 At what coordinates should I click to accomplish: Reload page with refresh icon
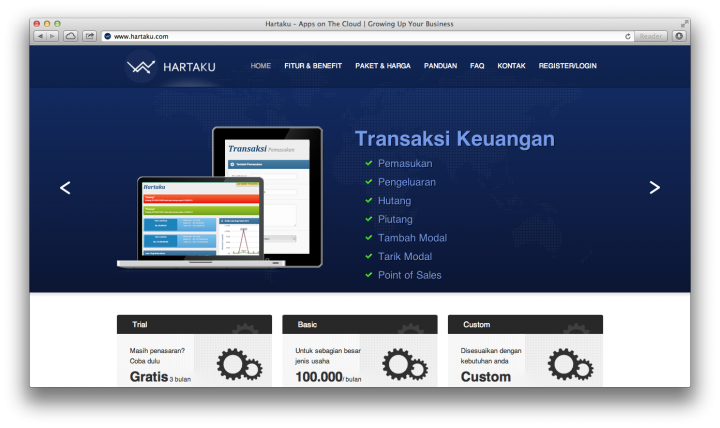click(x=628, y=36)
